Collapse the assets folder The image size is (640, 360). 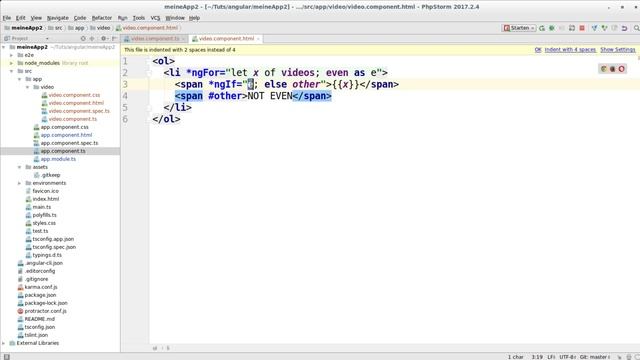[x=19, y=167]
